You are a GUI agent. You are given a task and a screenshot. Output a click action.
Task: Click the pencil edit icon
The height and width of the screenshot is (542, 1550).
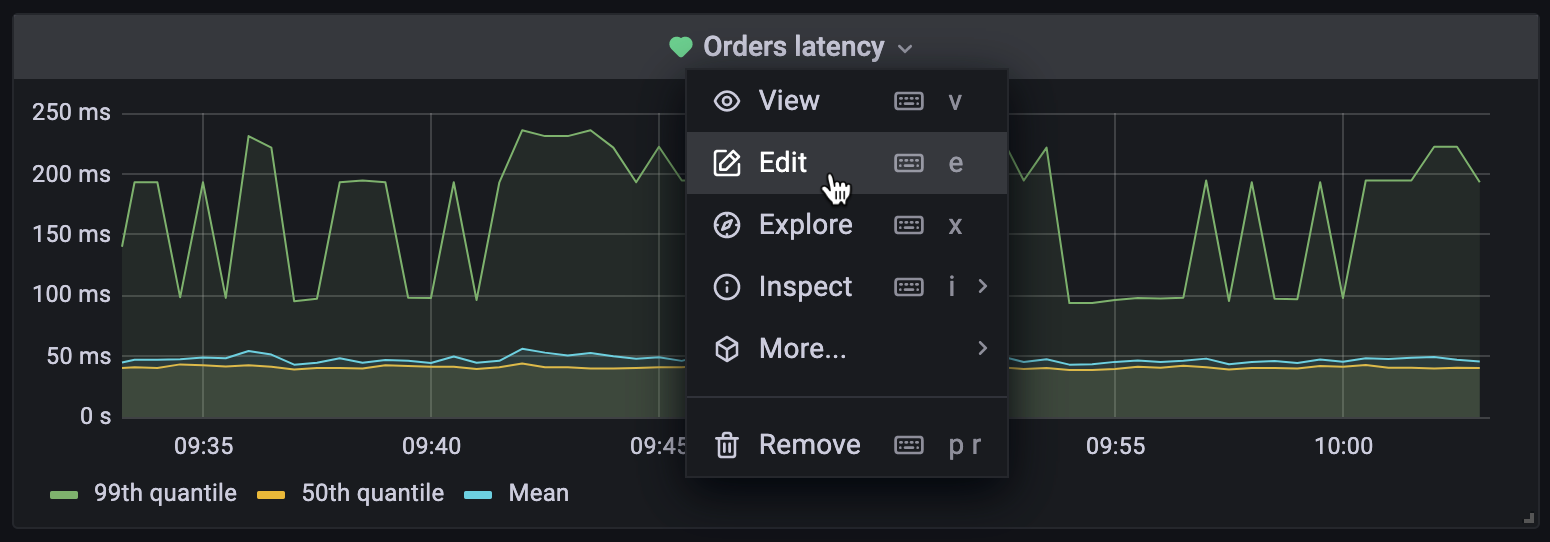(x=727, y=163)
